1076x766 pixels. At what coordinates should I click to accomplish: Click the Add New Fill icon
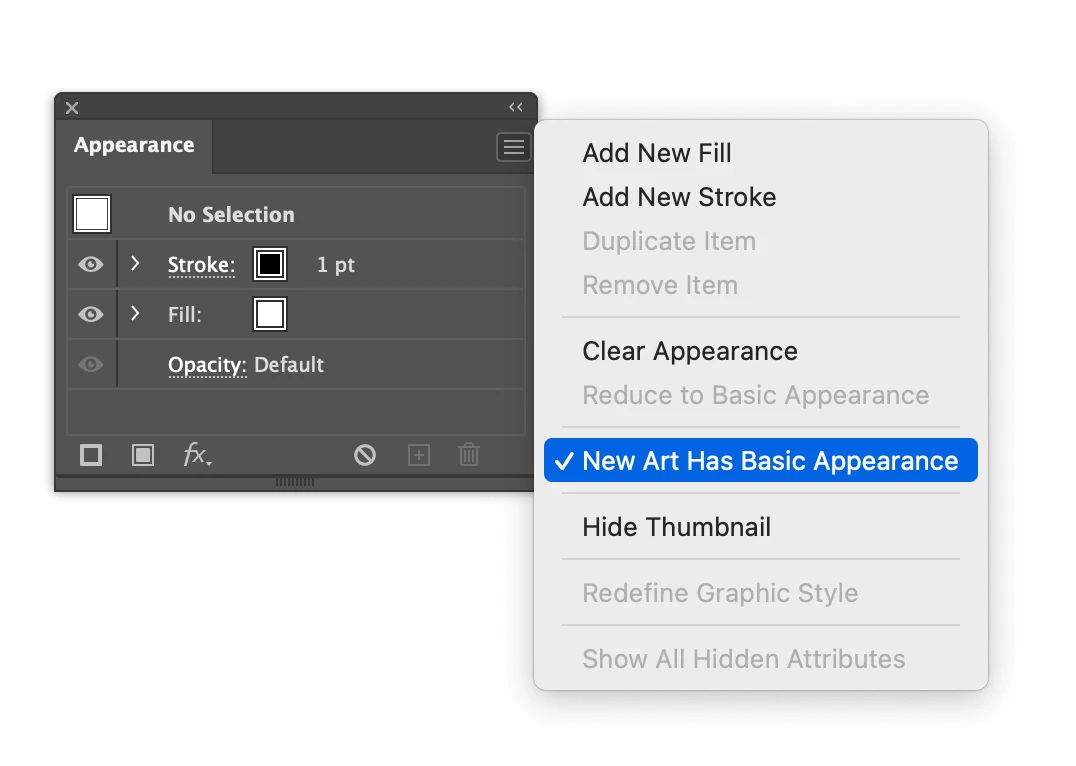pos(143,455)
